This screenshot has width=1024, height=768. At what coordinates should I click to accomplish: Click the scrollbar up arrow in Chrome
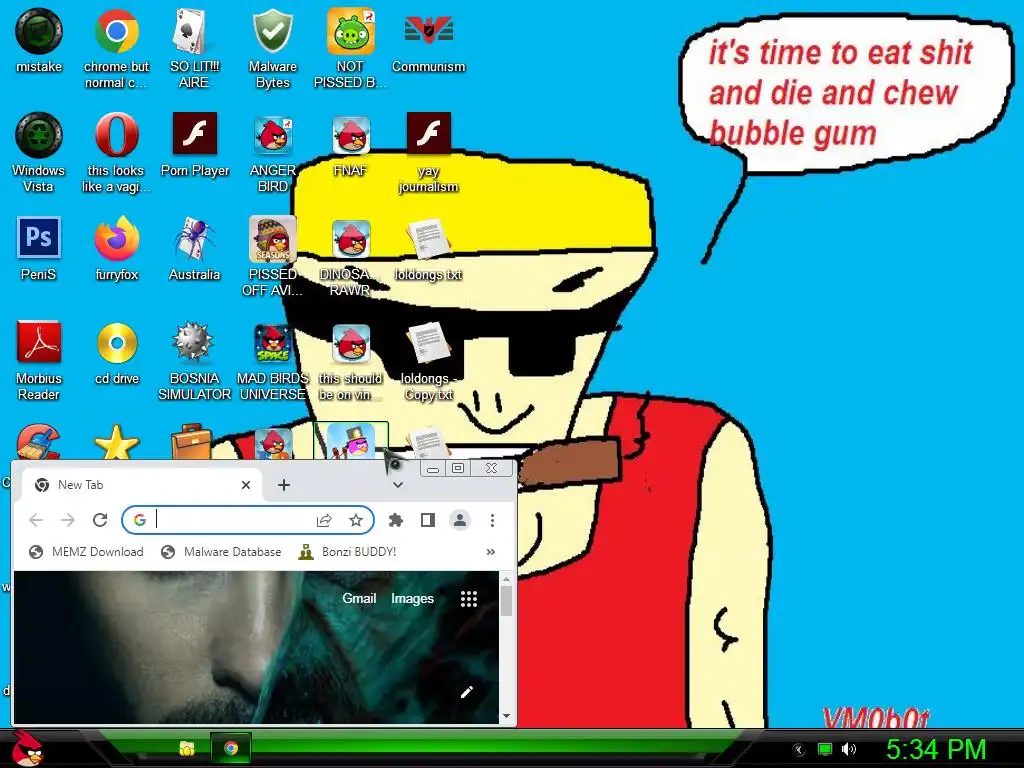point(506,579)
